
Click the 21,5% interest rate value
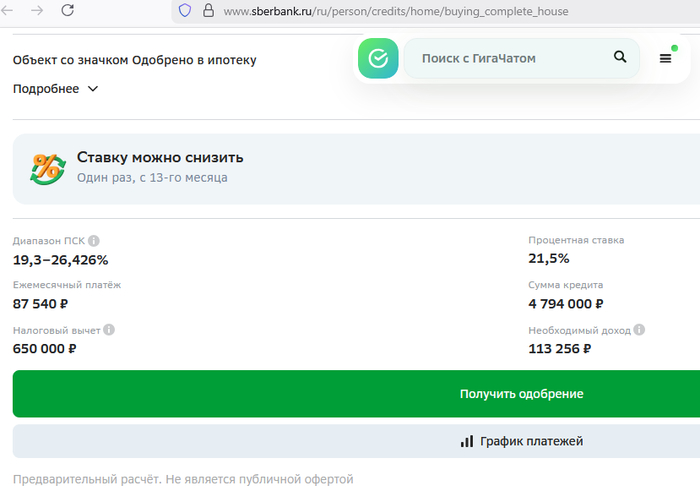pos(549,259)
